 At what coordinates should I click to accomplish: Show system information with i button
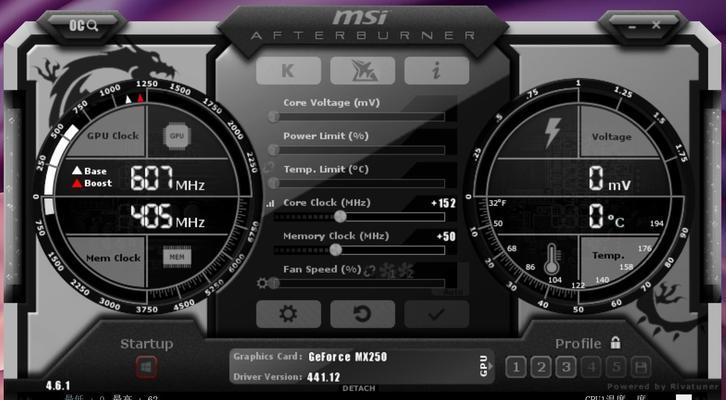click(436, 71)
